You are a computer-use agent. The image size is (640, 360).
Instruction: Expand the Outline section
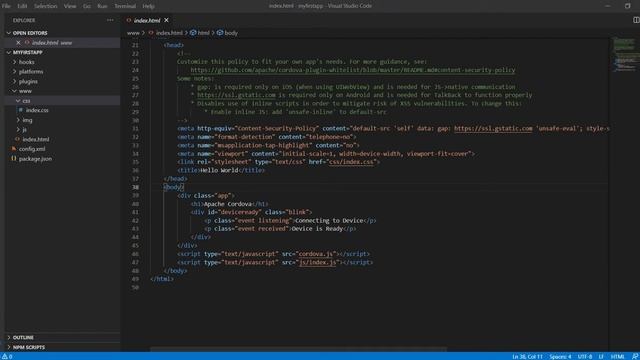[9, 338]
